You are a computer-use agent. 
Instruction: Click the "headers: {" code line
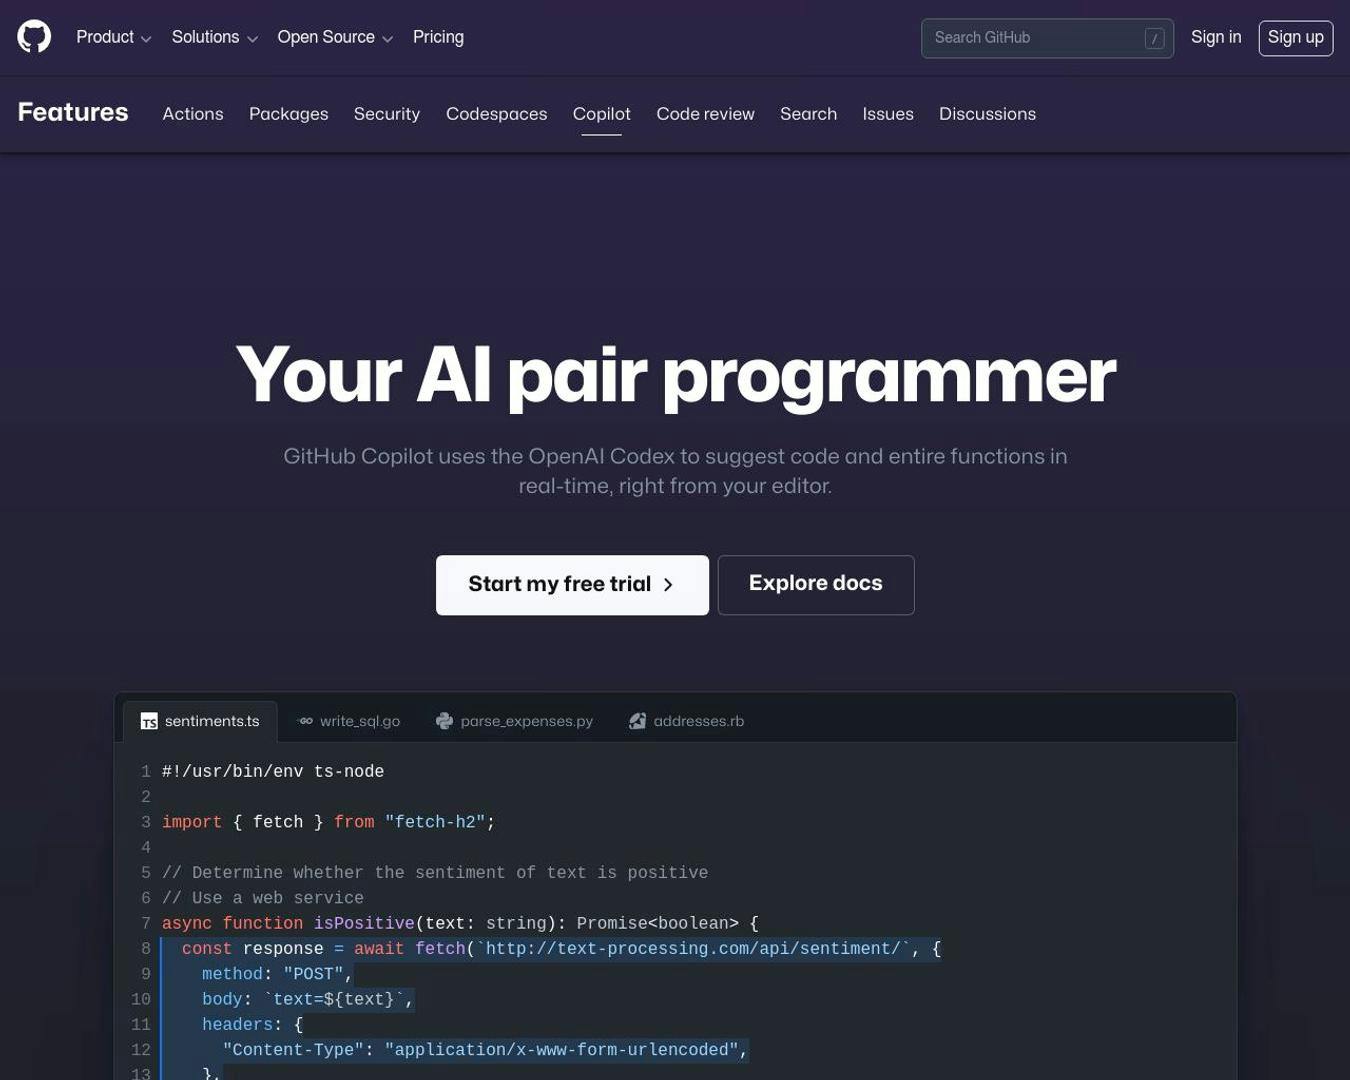252,1024
